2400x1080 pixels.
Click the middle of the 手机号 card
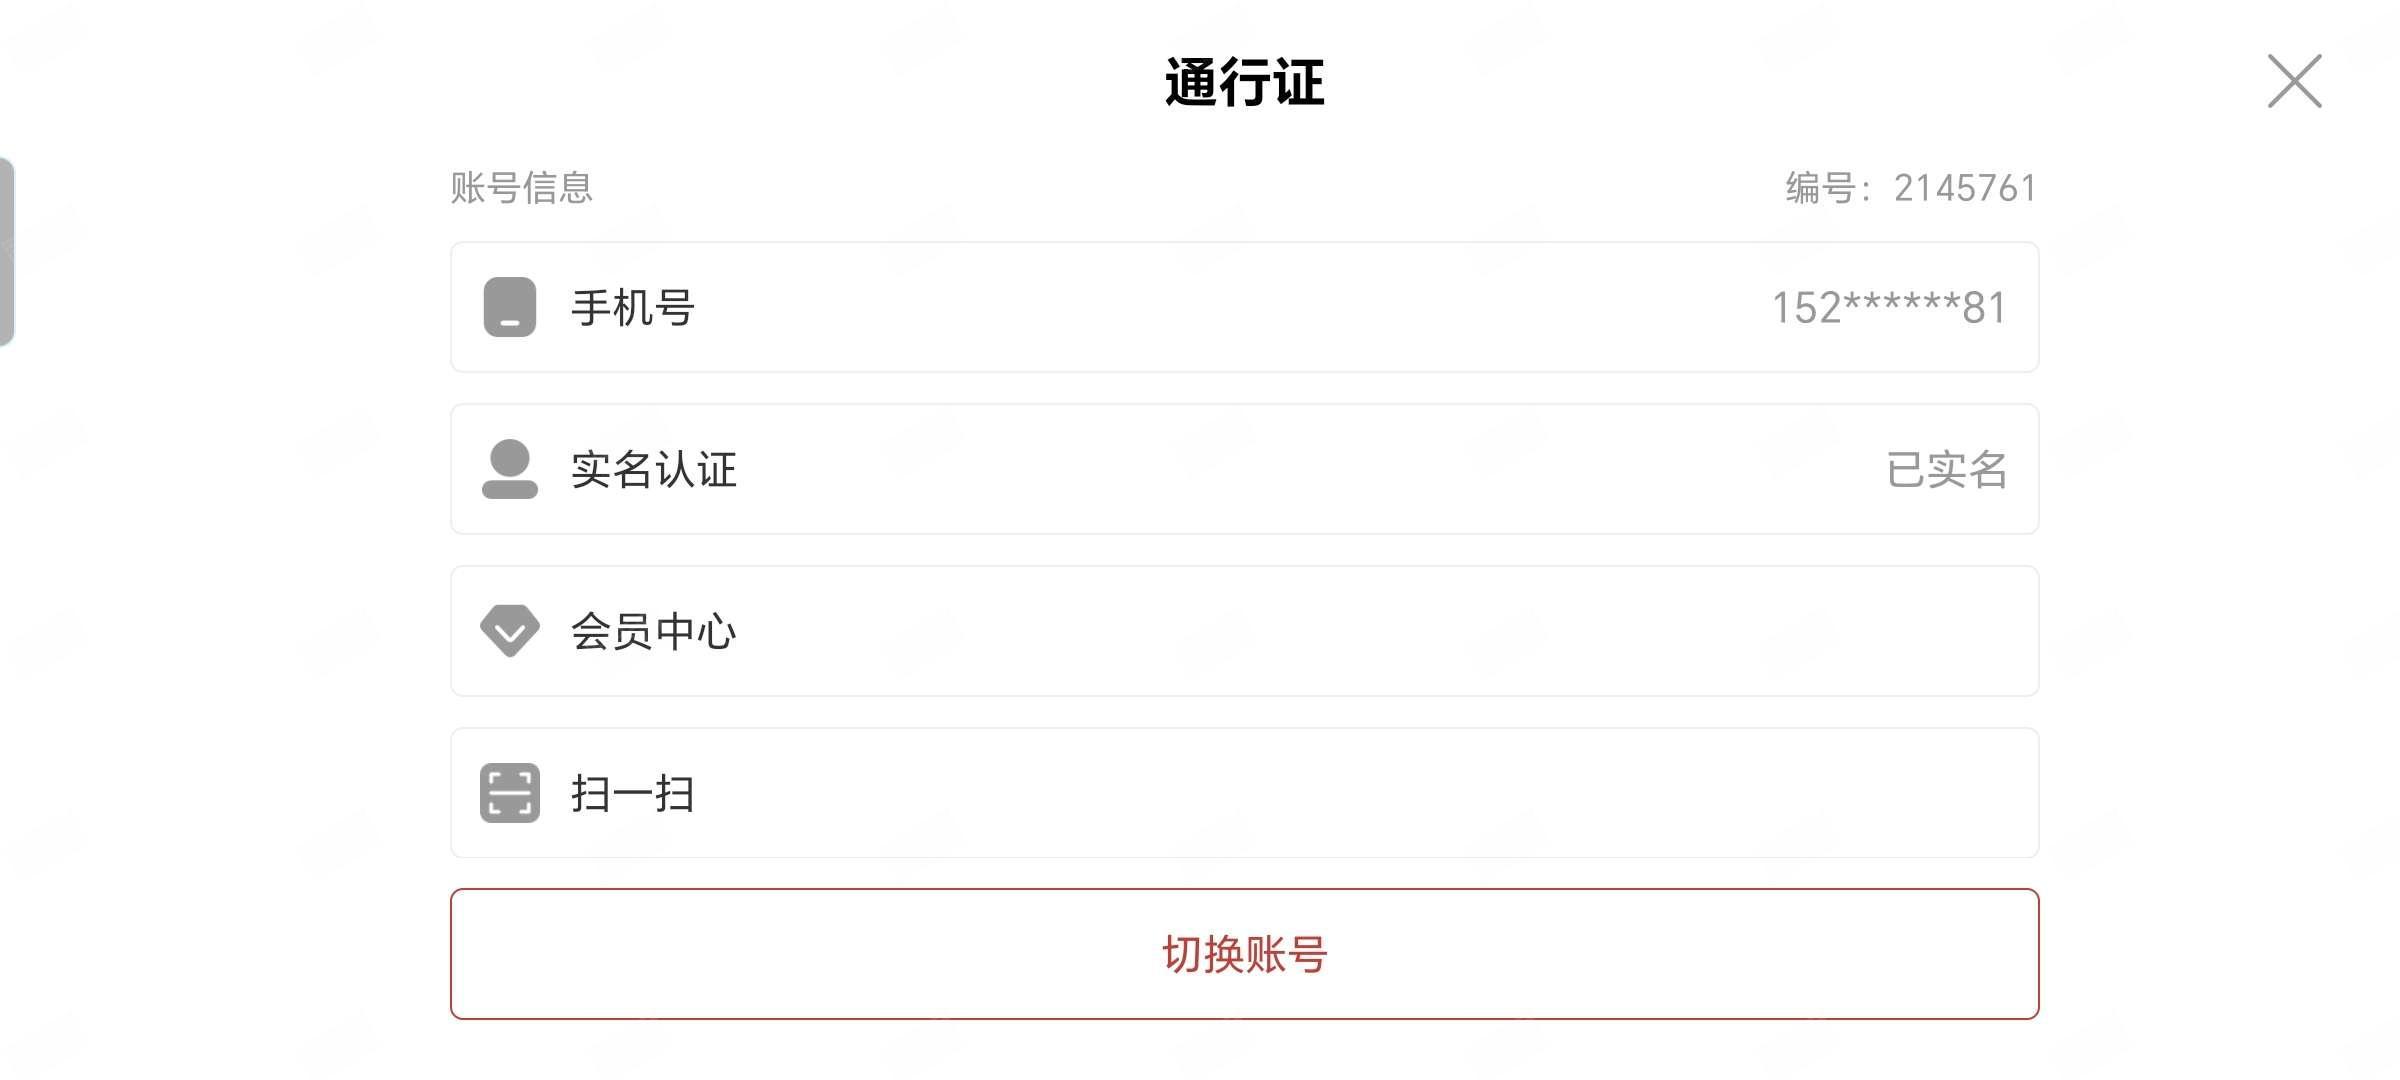[x=1245, y=307]
